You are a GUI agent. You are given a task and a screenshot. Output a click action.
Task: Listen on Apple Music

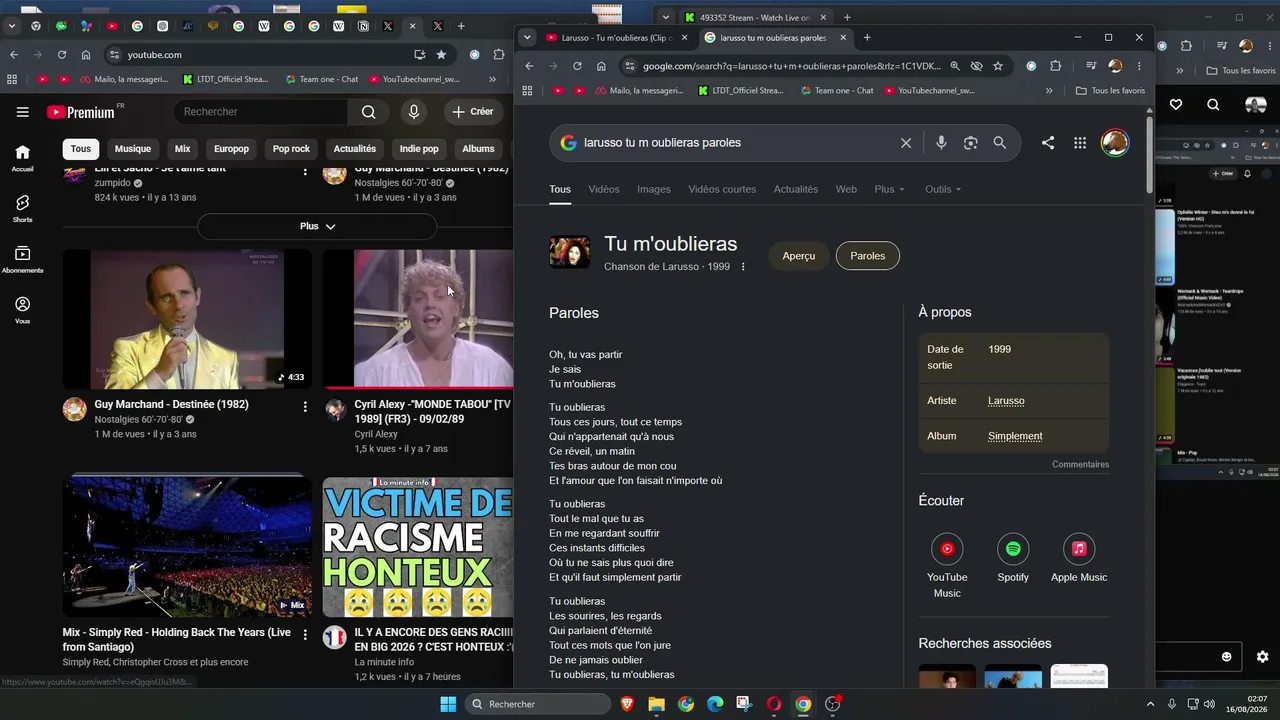pyautogui.click(x=1079, y=558)
